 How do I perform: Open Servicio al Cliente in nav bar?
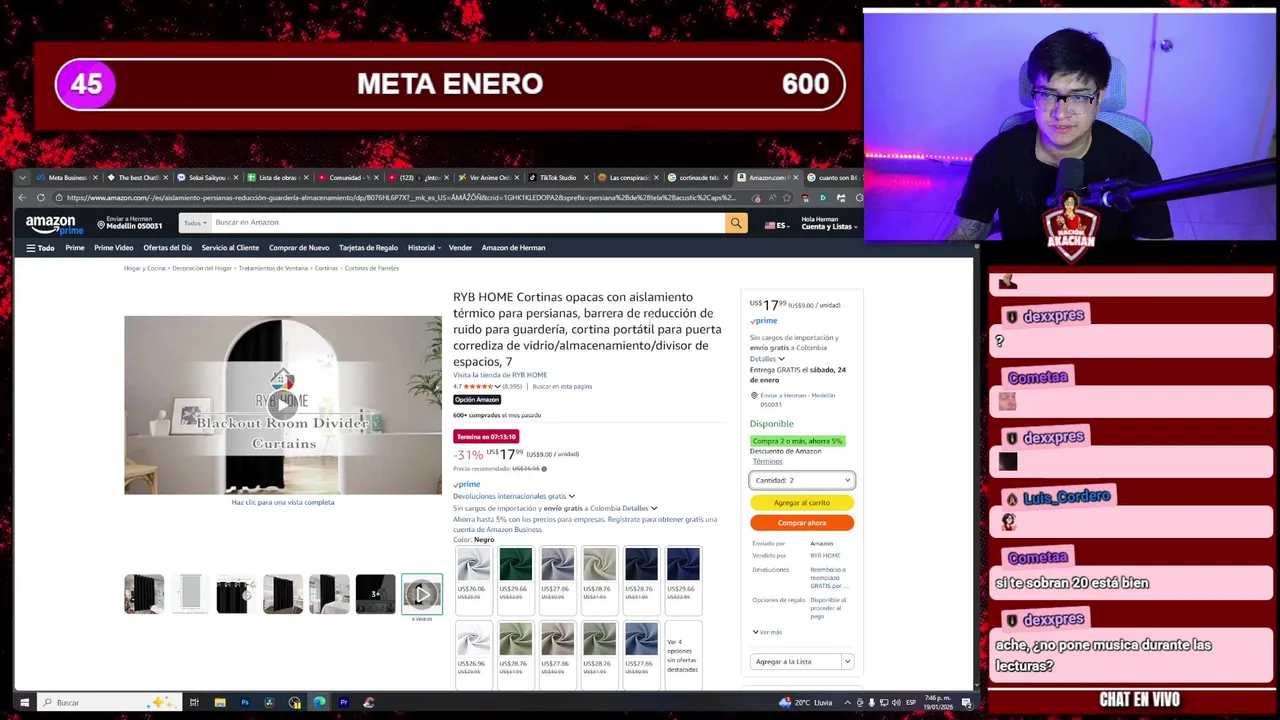pos(230,248)
